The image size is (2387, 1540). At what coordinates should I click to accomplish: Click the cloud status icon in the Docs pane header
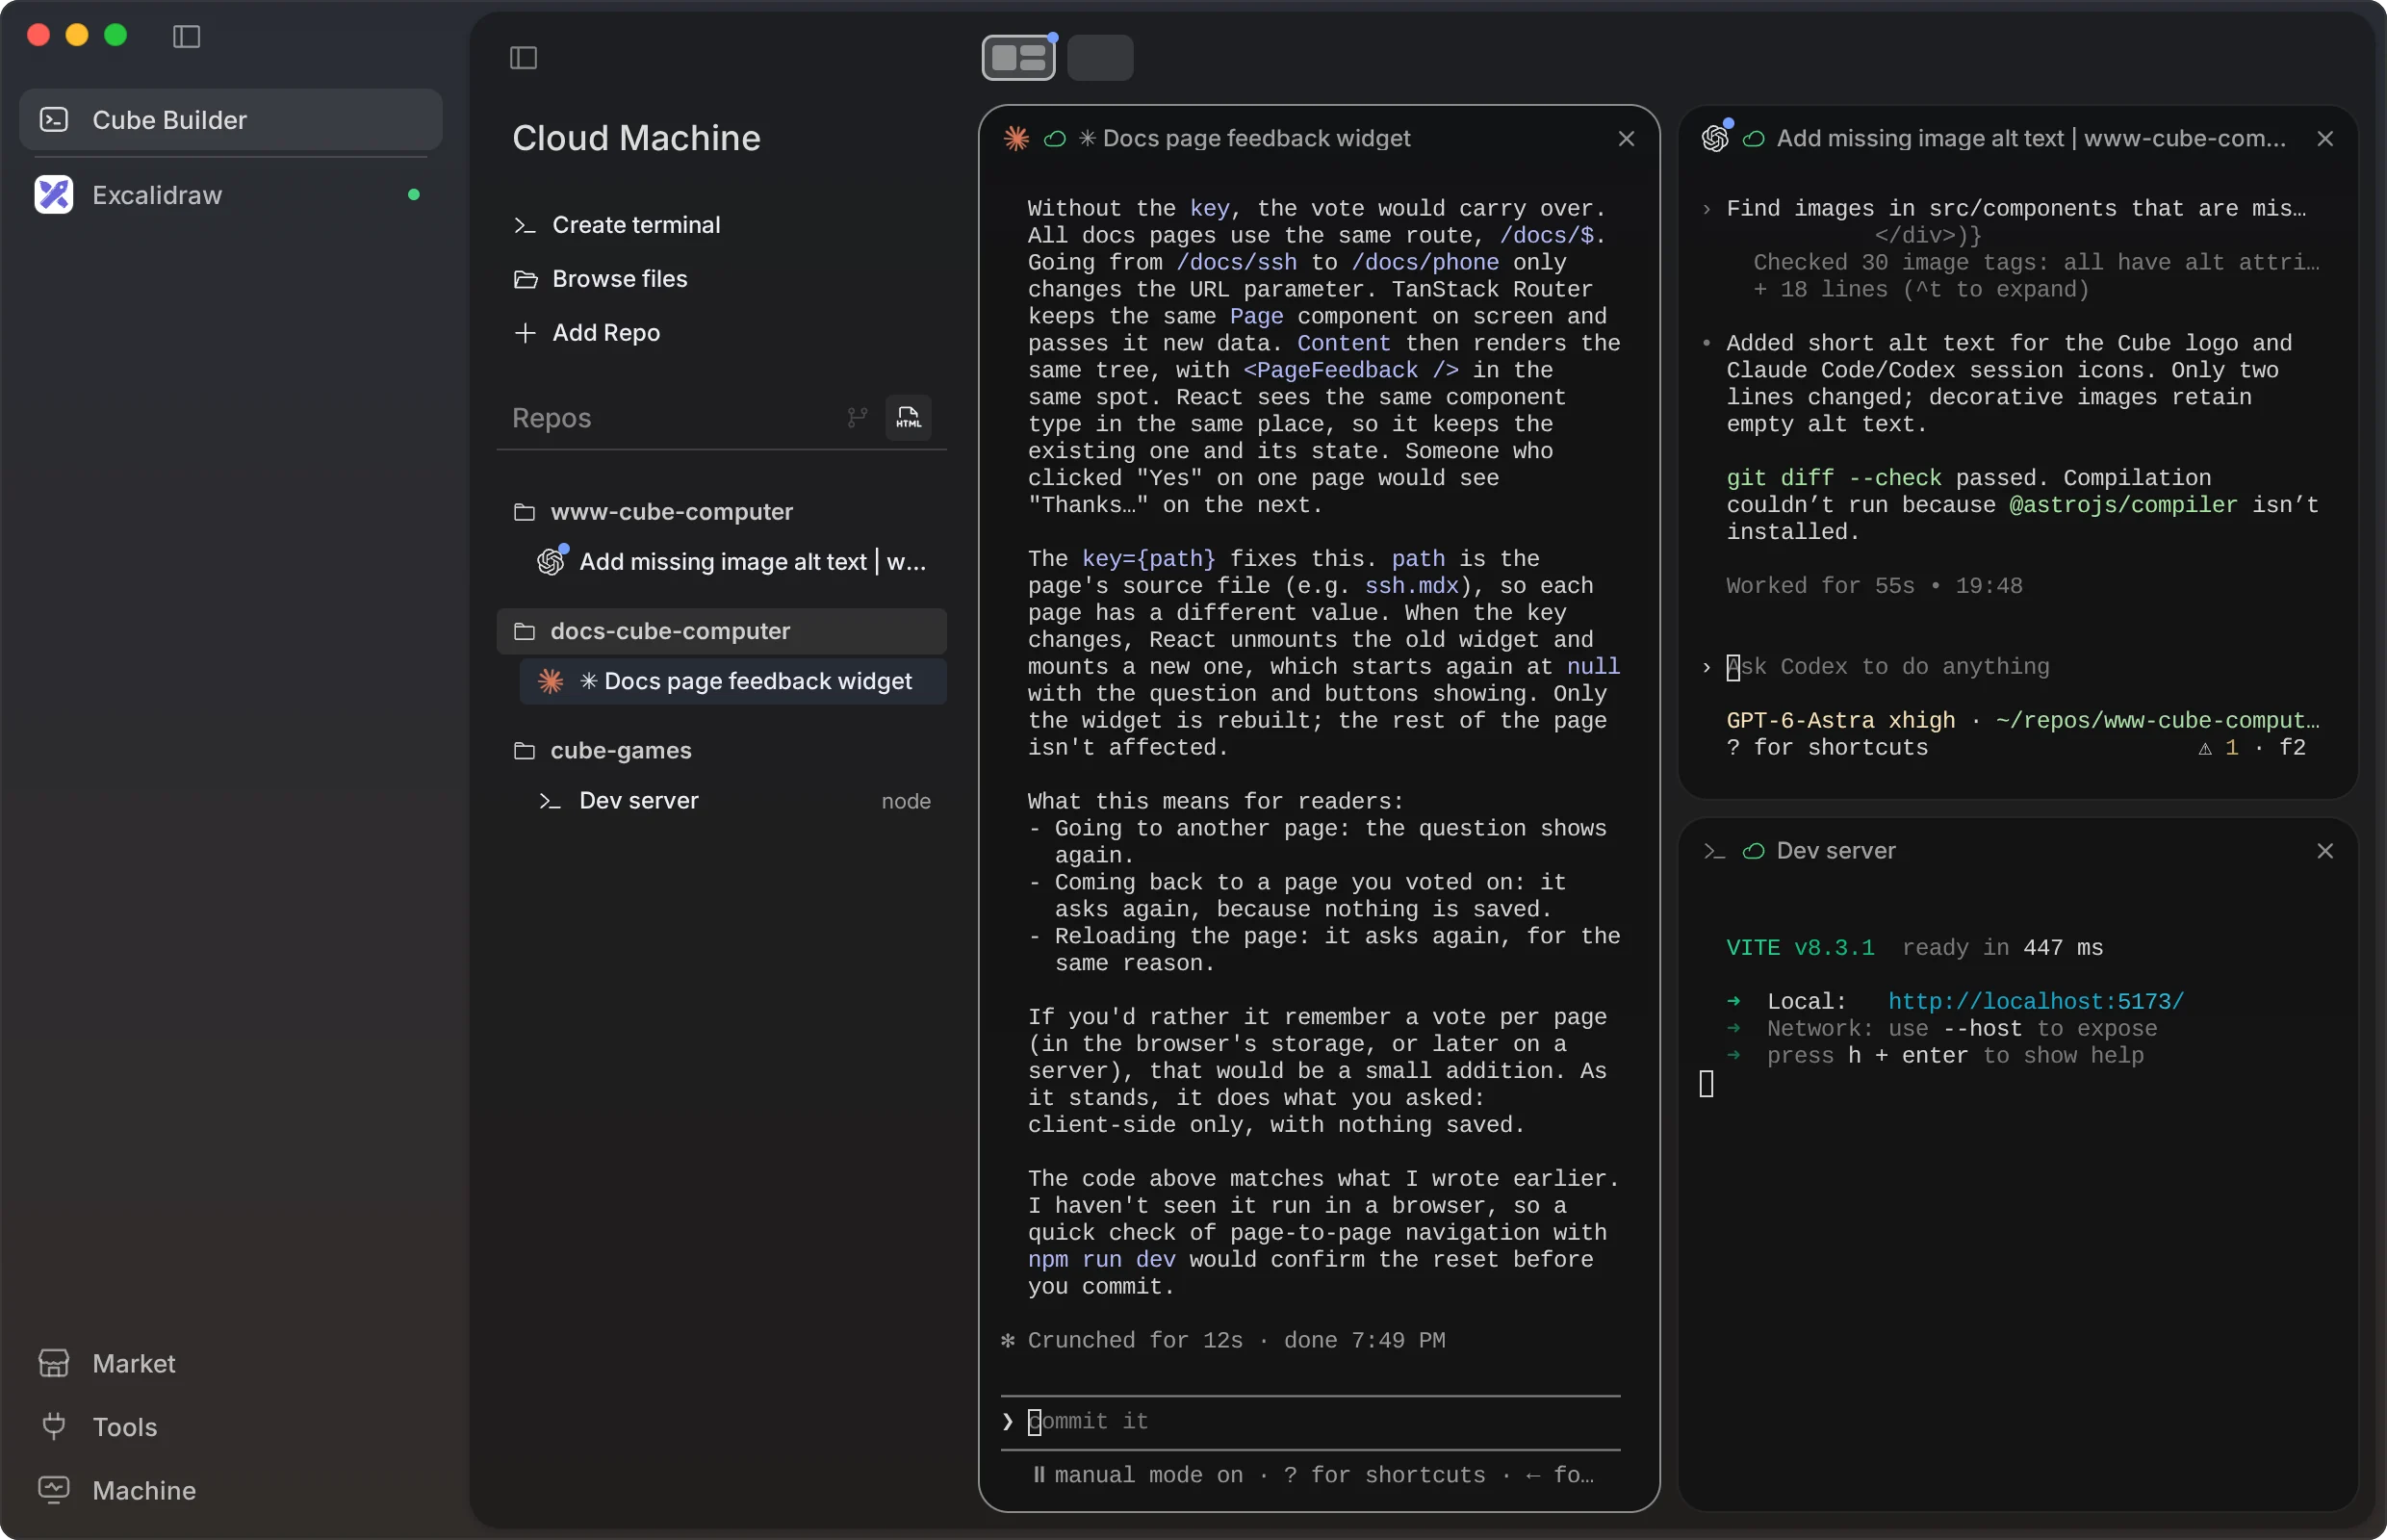tap(1054, 139)
